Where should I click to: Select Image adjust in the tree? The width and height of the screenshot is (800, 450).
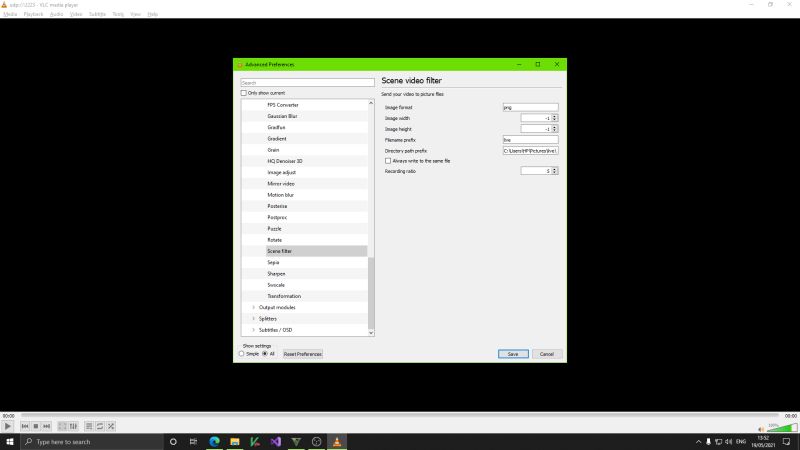click(x=281, y=172)
